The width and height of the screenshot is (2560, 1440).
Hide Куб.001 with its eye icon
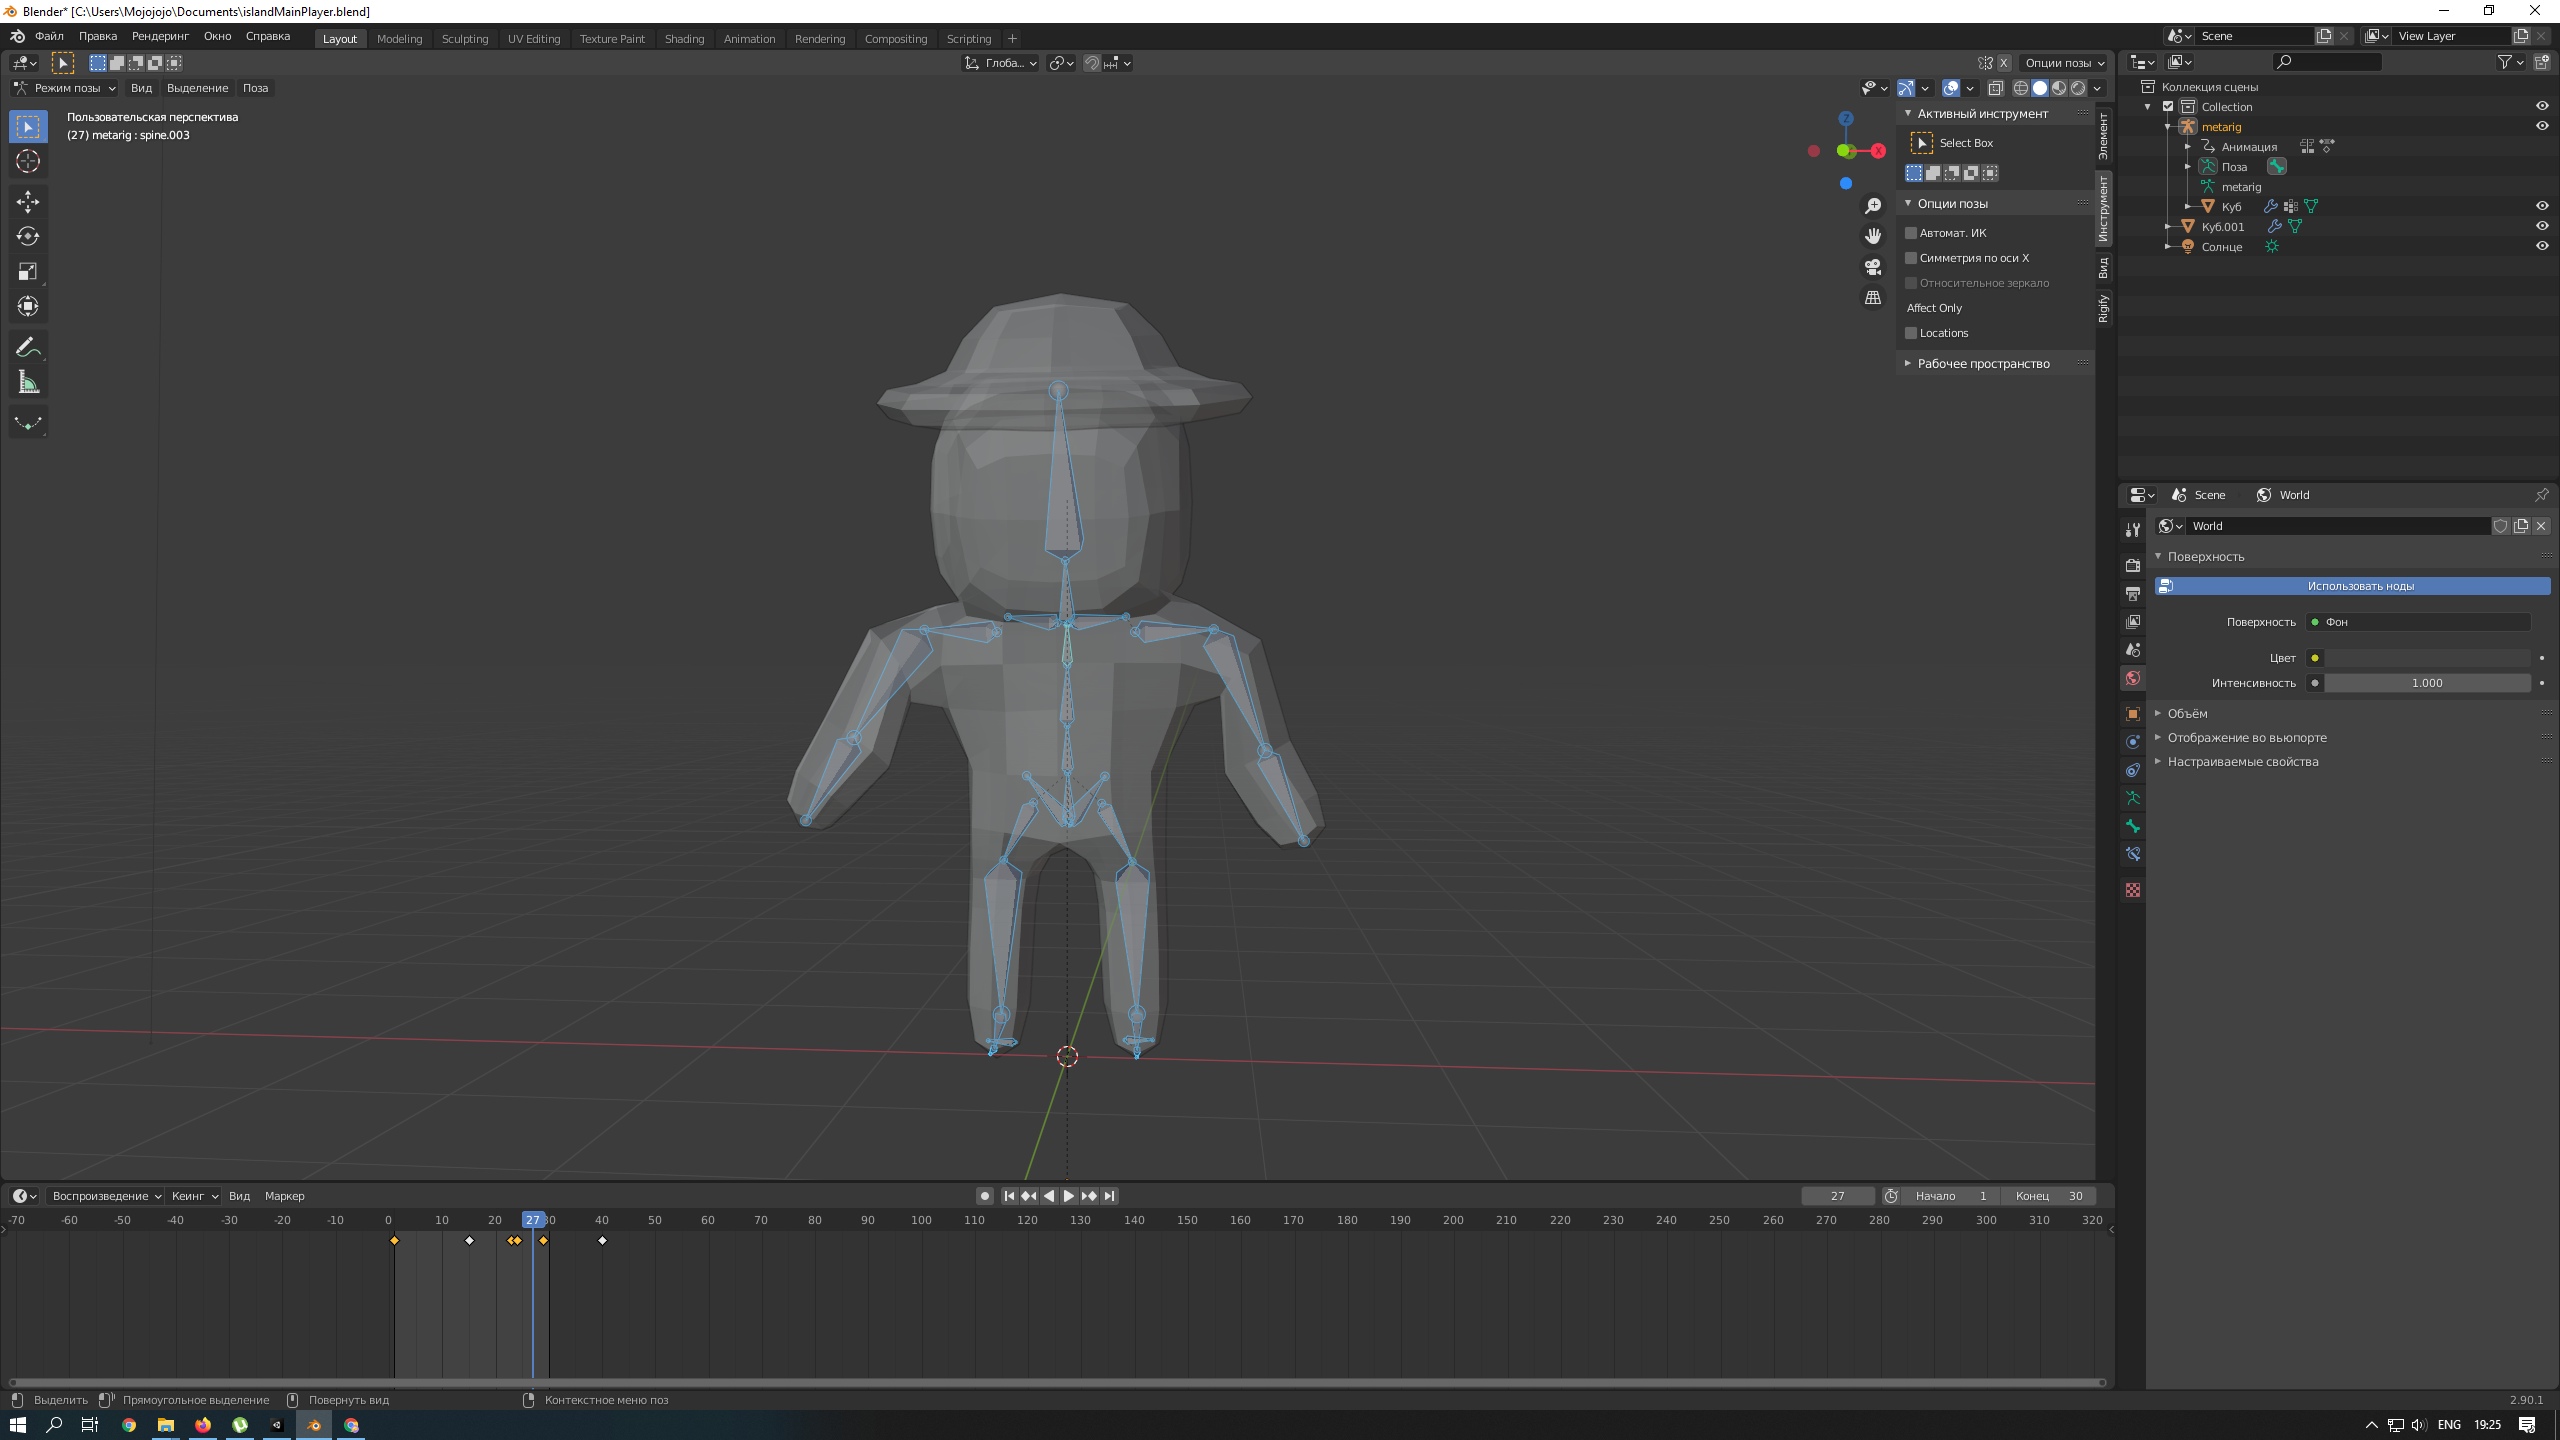2542,227
